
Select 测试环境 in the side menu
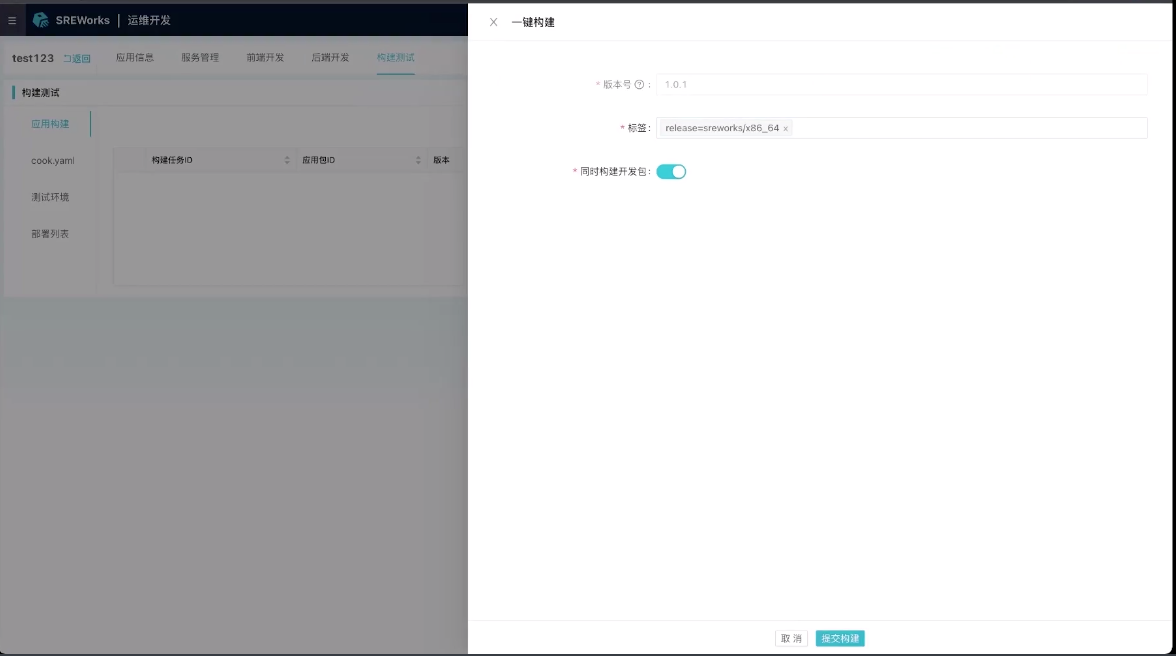point(50,197)
